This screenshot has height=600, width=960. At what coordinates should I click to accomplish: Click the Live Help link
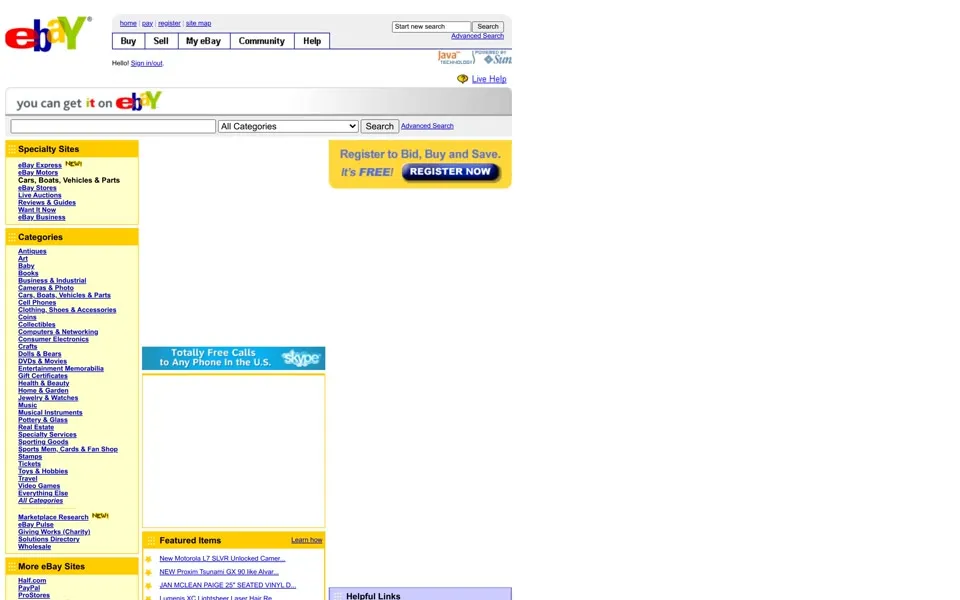pyautogui.click(x=489, y=79)
